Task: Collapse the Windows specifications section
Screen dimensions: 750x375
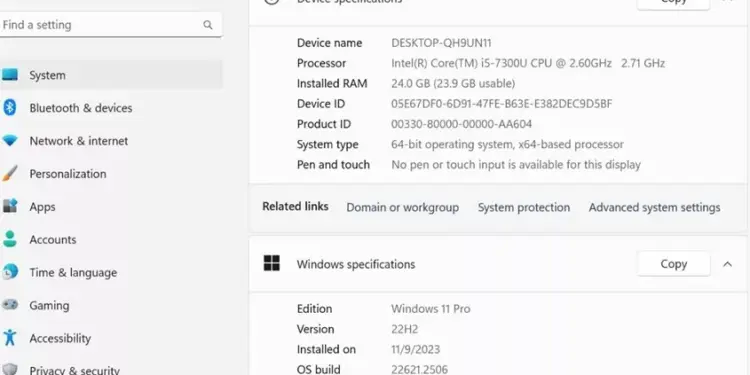Action: (x=728, y=264)
